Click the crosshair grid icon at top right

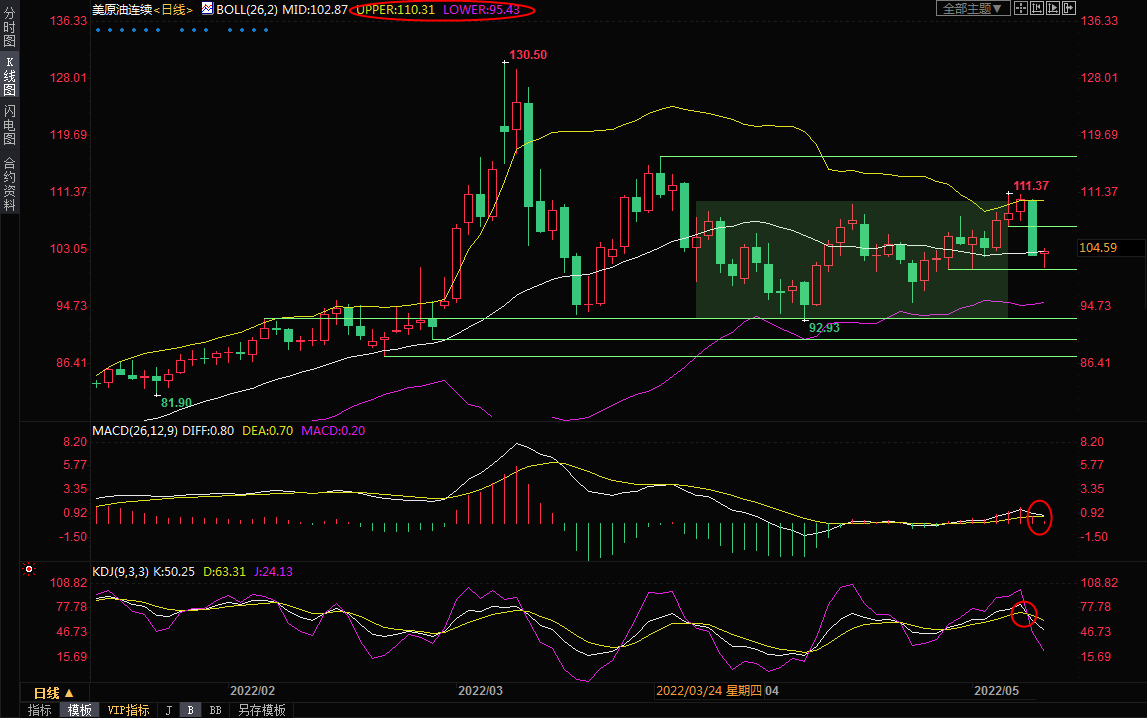[x=1023, y=9]
